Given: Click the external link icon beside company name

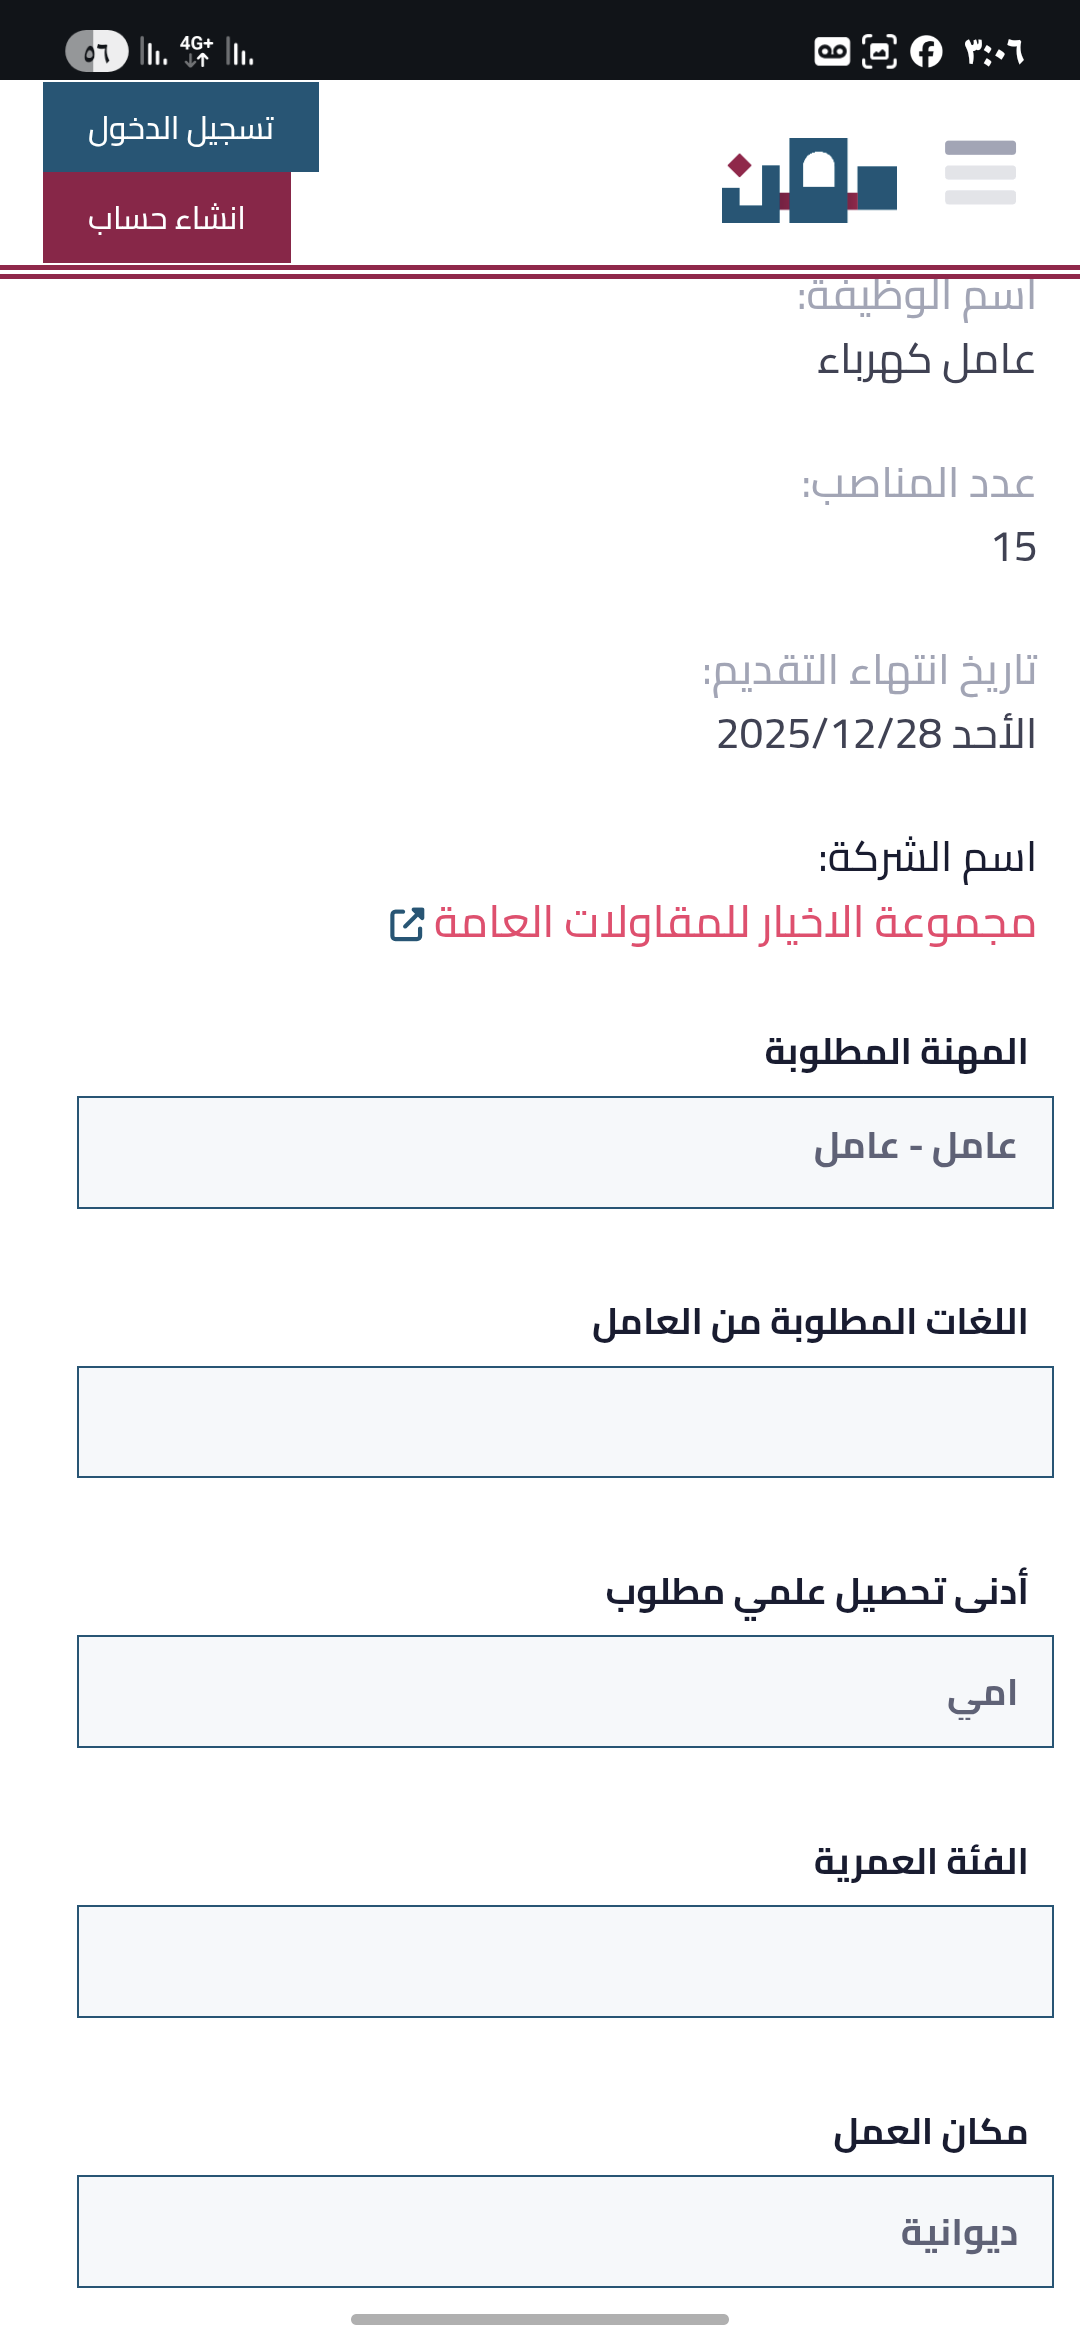Looking at the screenshot, I should pyautogui.click(x=407, y=923).
